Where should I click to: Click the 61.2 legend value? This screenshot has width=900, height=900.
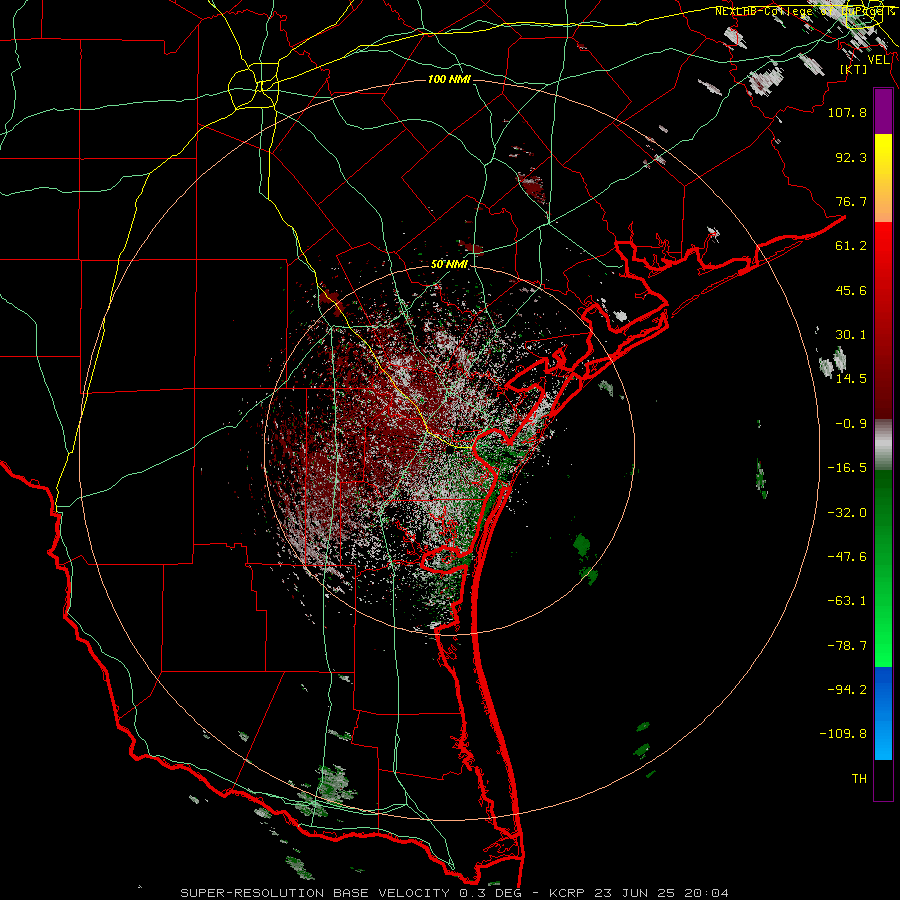(x=851, y=246)
